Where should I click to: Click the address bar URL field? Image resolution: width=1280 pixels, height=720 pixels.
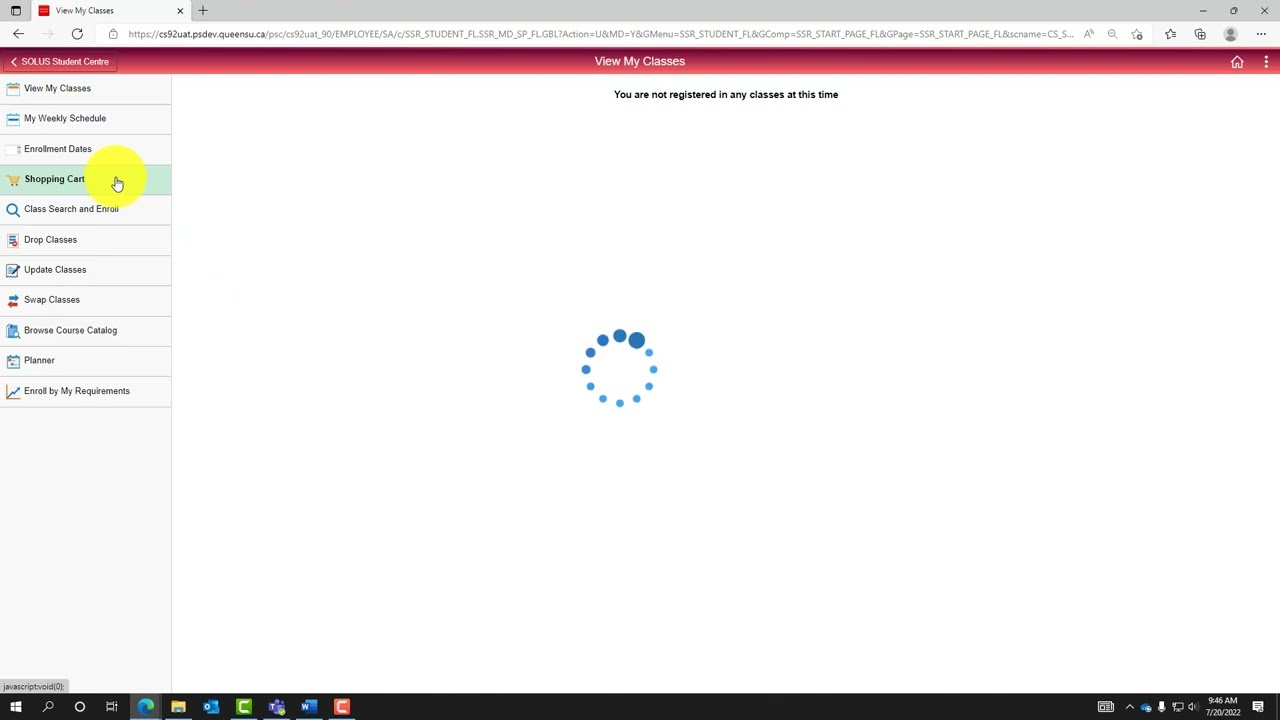(600, 34)
